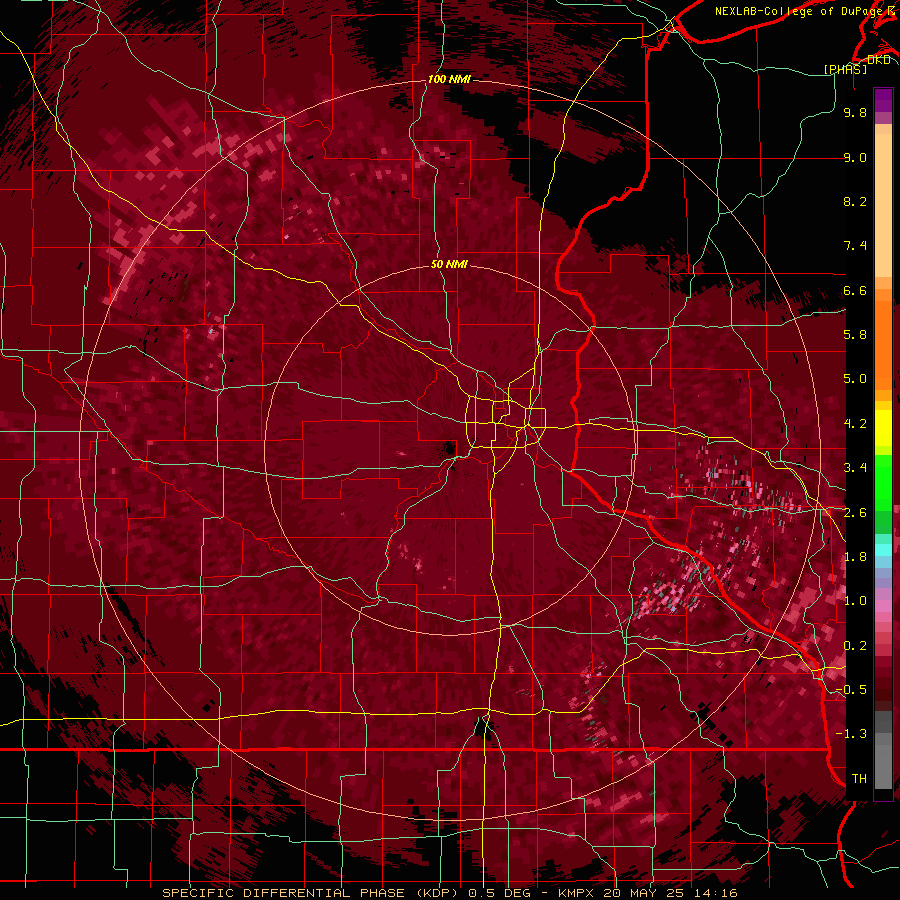The width and height of the screenshot is (900, 900).
Task: Click the yellow segment of the color bar
Action: point(883,428)
